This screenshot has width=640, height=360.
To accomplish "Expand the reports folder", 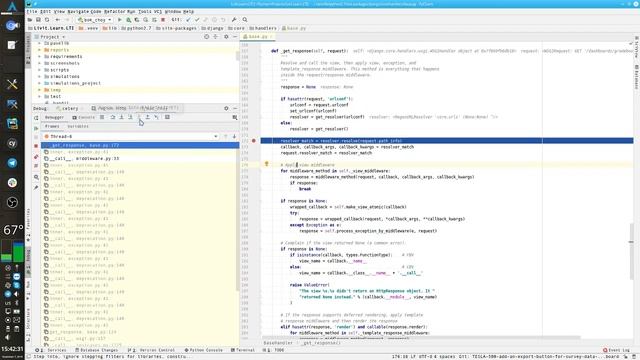I will (x=40, y=50).
